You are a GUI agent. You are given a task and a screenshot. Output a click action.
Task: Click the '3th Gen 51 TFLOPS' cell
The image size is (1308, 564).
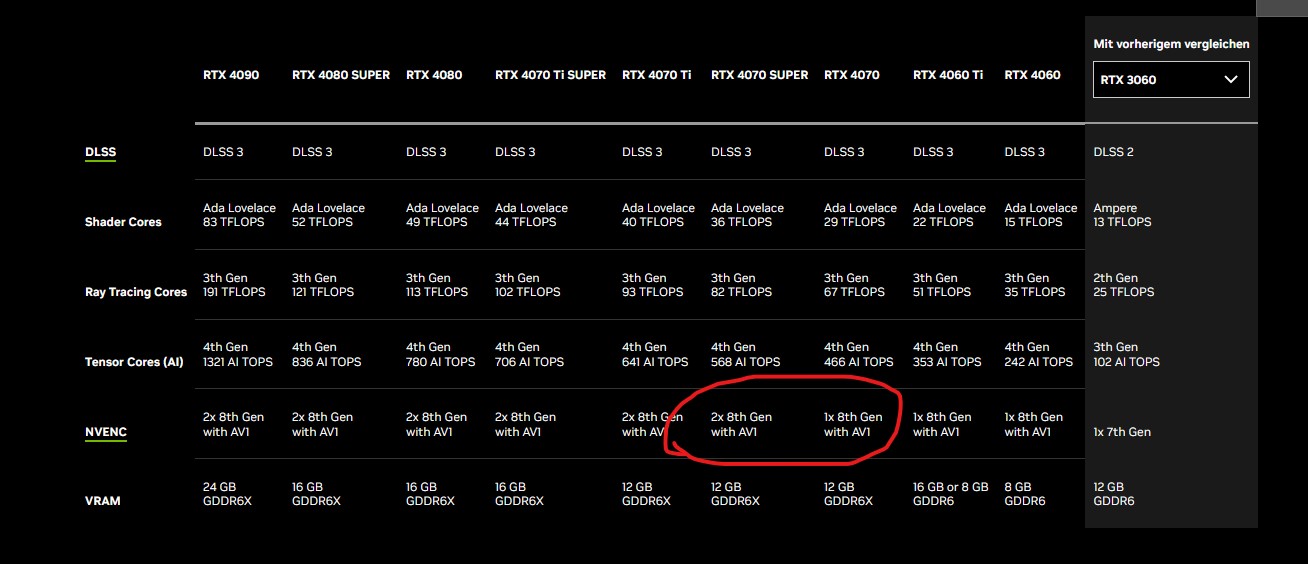[942, 285]
